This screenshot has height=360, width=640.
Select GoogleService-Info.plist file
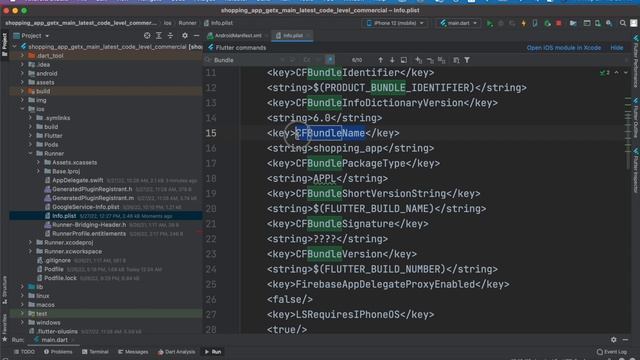86,207
